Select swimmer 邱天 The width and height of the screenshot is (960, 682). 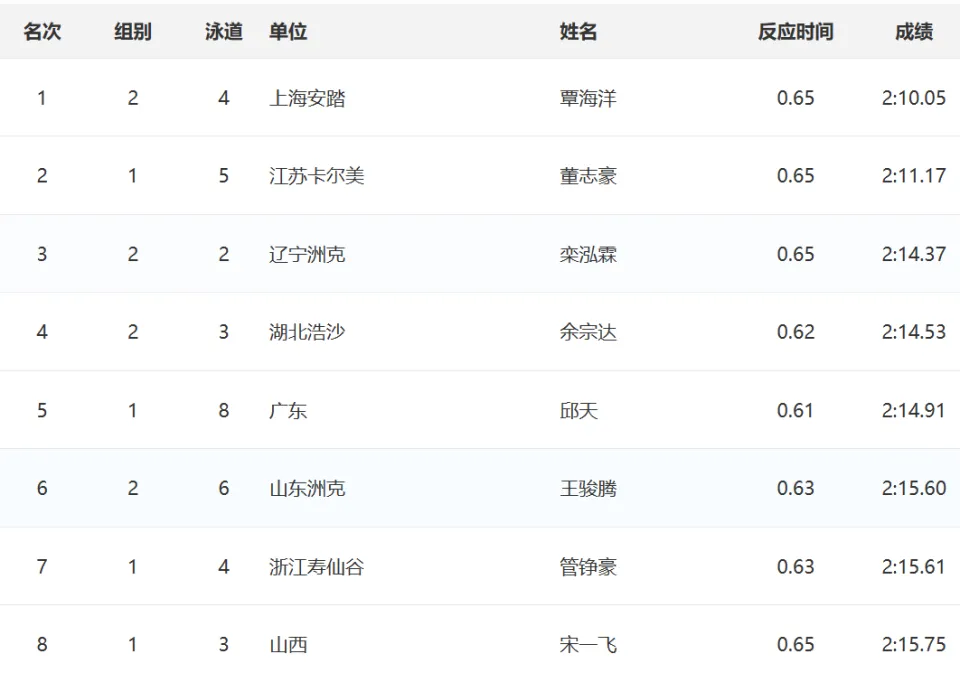coord(578,410)
